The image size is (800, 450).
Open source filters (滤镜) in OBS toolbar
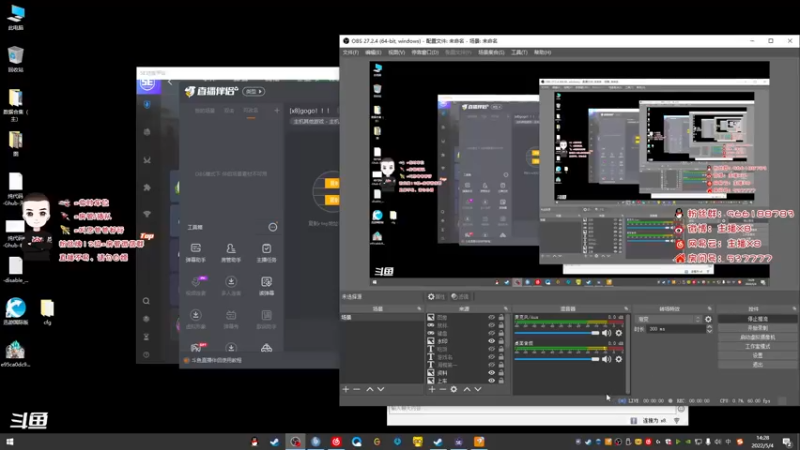point(460,296)
